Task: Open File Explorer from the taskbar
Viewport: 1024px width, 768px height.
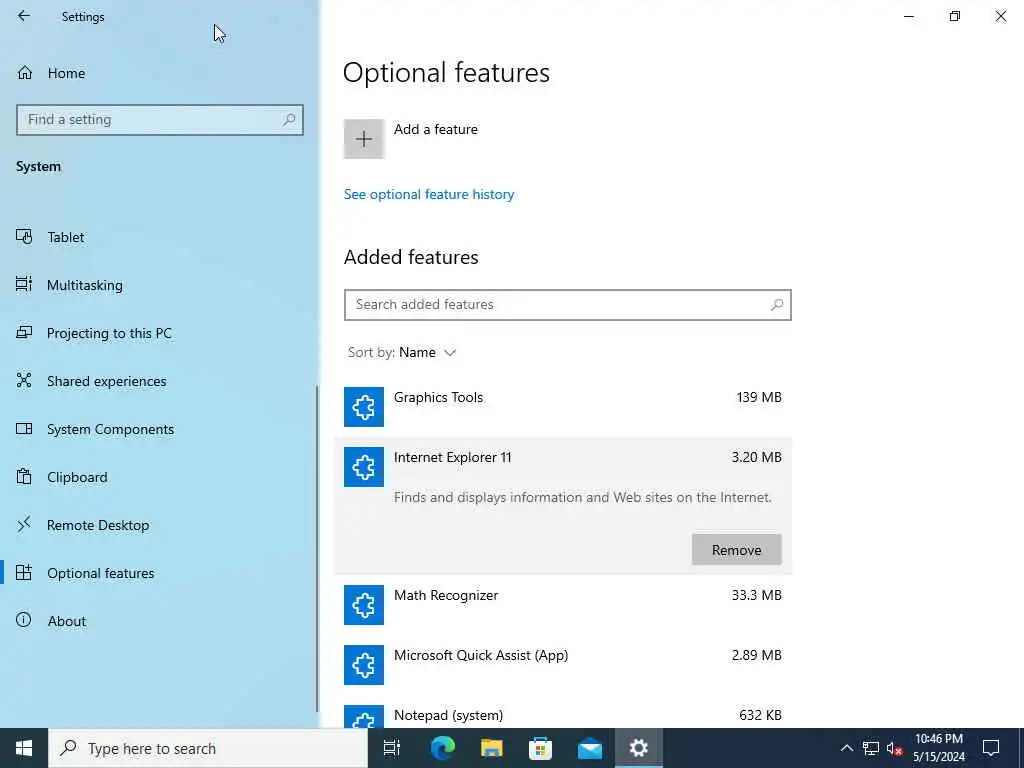Action: tap(491, 748)
